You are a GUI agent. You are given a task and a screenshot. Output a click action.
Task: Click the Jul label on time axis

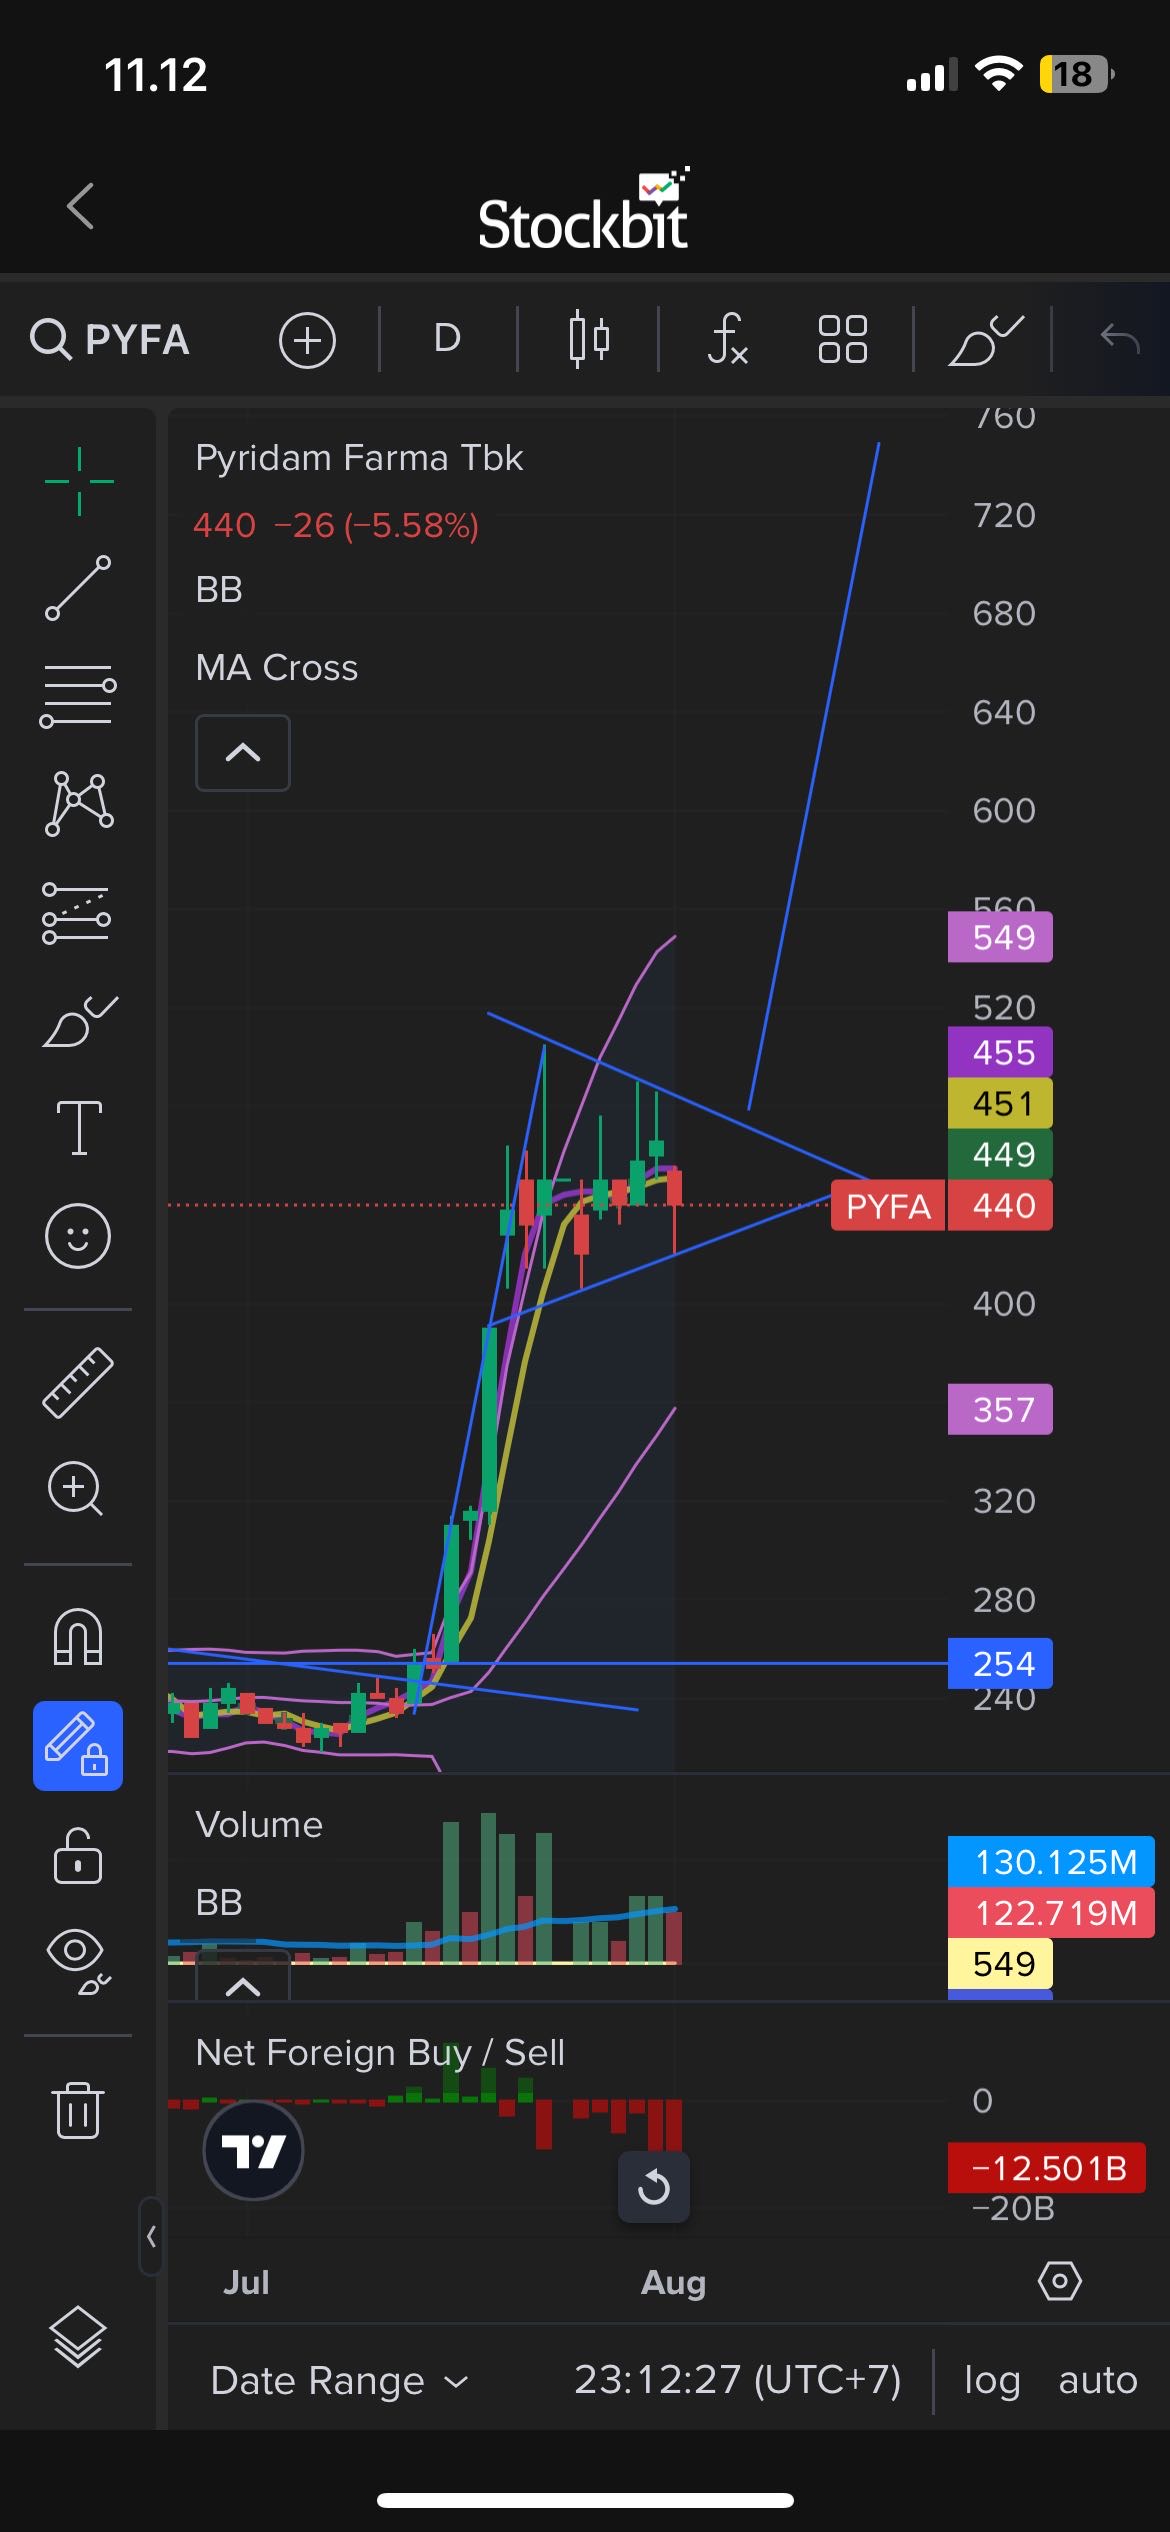(x=246, y=2282)
